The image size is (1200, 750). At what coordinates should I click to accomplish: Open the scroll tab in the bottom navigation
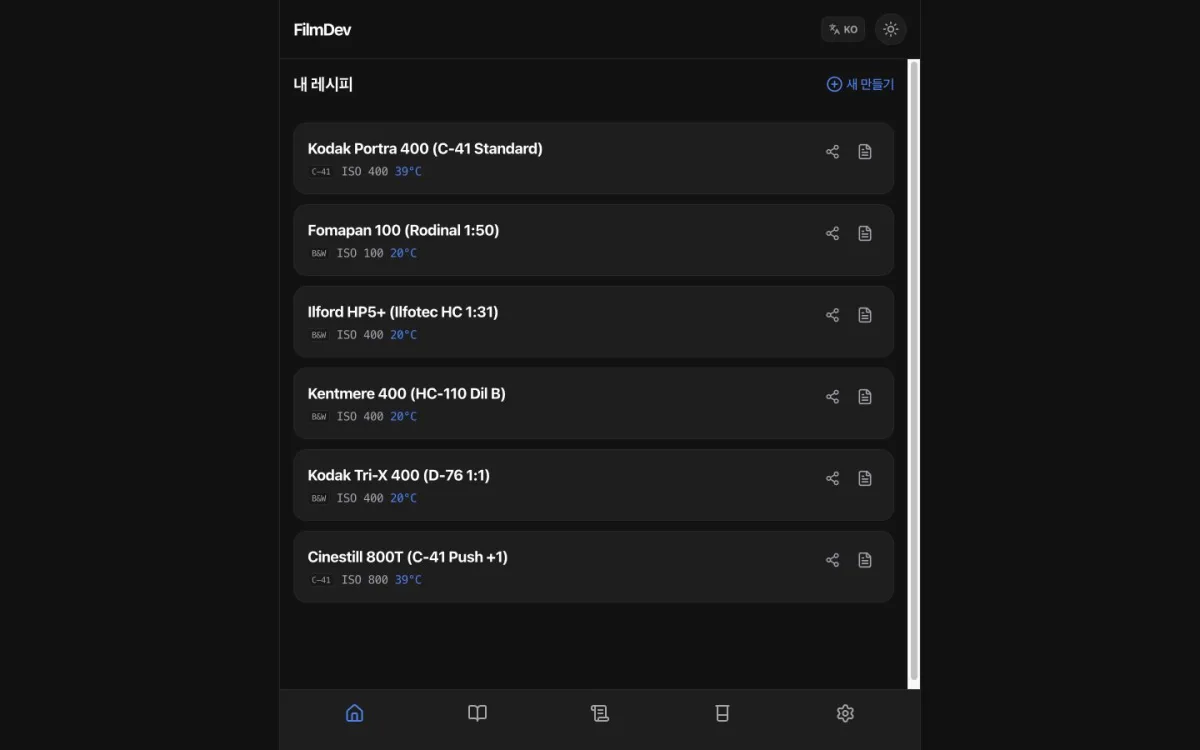(x=600, y=713)
